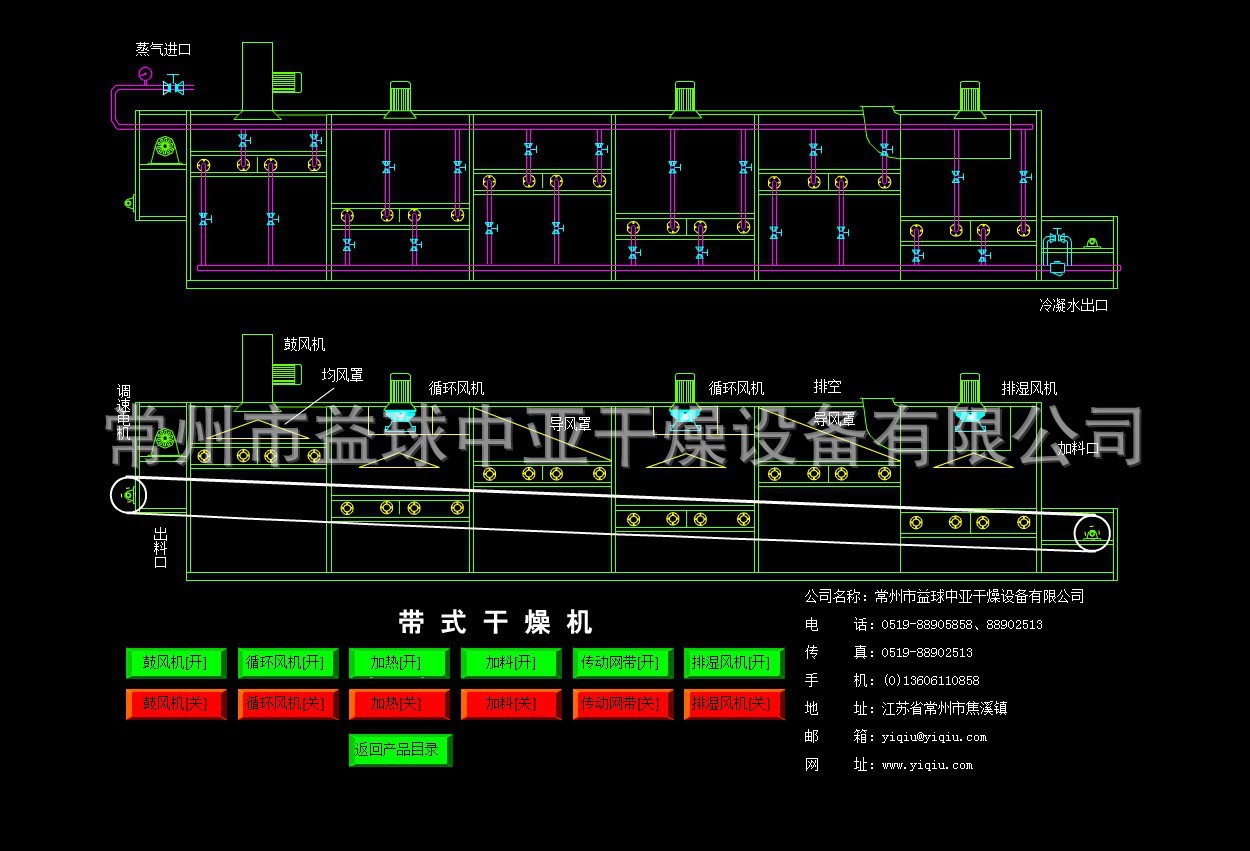Click the mobile number (0)13606110858
The width and height of the screenshot is (1250, 851).
click(x=930, y=681)
